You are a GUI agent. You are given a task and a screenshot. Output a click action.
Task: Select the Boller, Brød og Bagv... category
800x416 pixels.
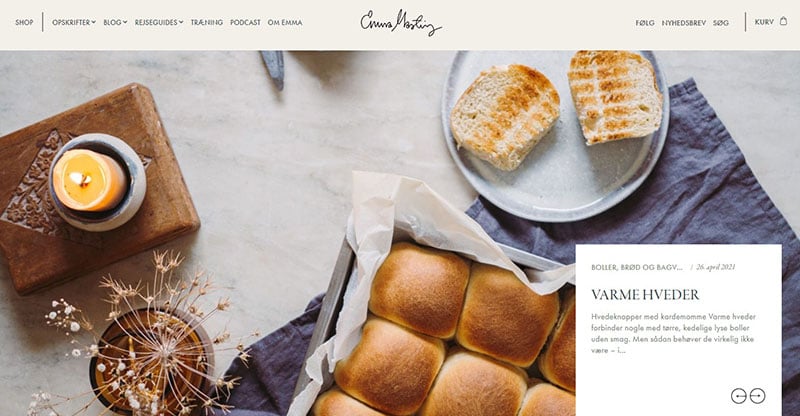[x=637, y=267]
